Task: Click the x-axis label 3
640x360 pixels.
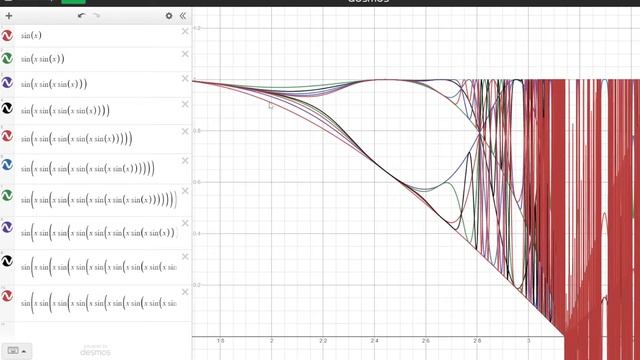Action: click(529, 340)
